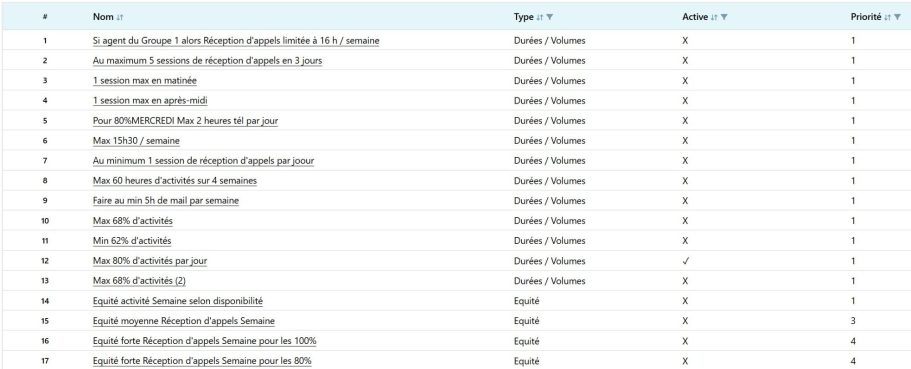Click priority value 4 of 'Equité forte' pour les 100%
This screenshot has width=911, height=369.
(x=853, y=341)
